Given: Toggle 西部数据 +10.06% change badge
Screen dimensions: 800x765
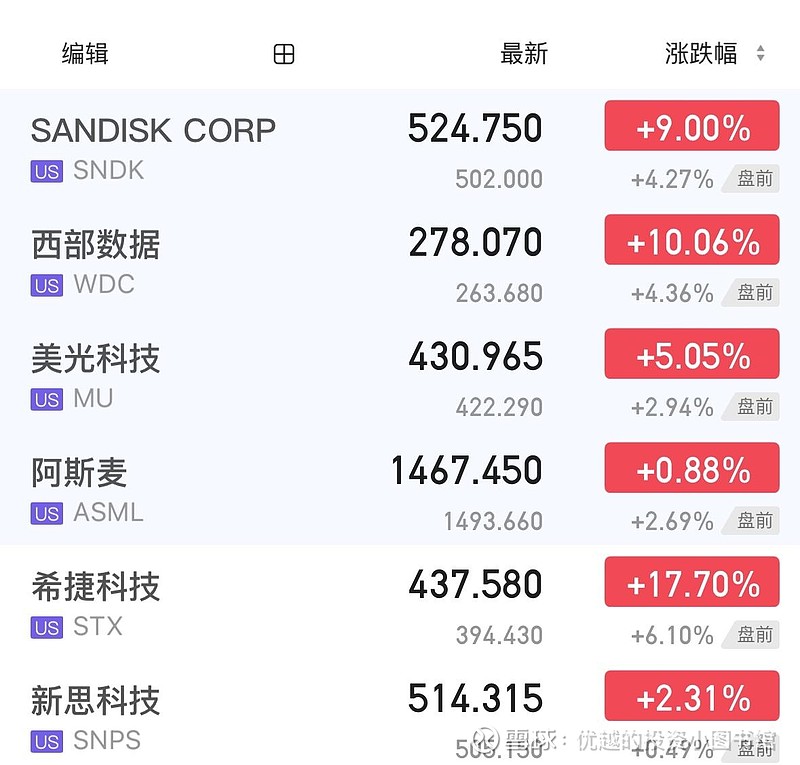Looking at the screenshot, I should 692,241.
